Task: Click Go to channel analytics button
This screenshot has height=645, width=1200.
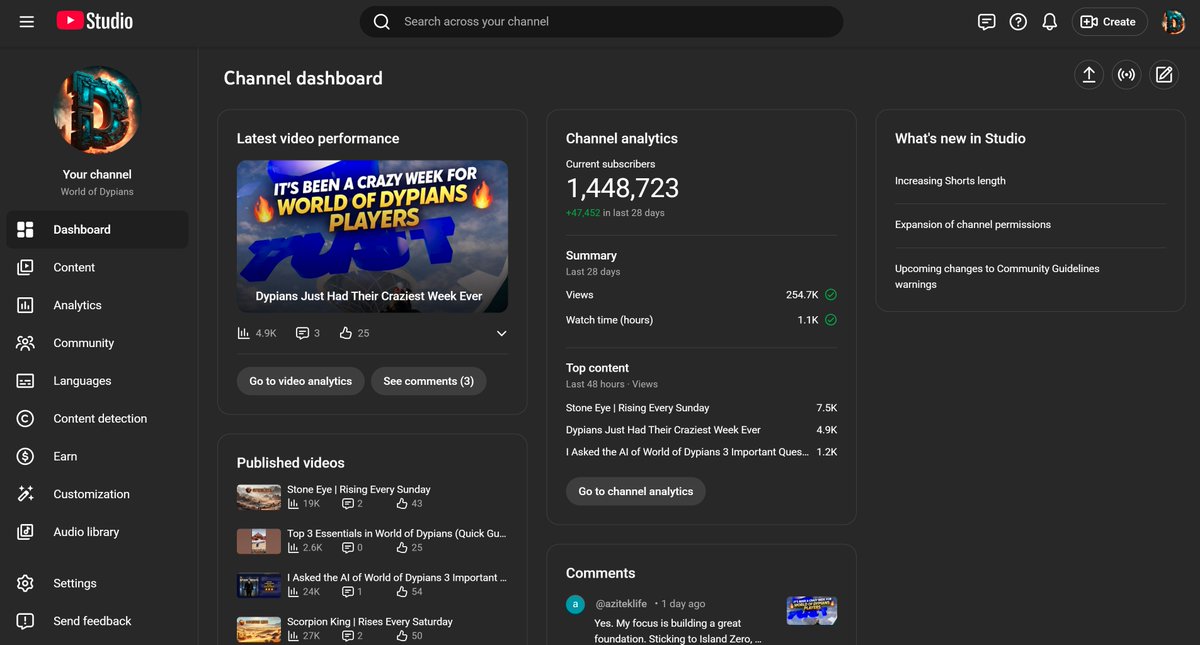Action: tap(636, 491)
